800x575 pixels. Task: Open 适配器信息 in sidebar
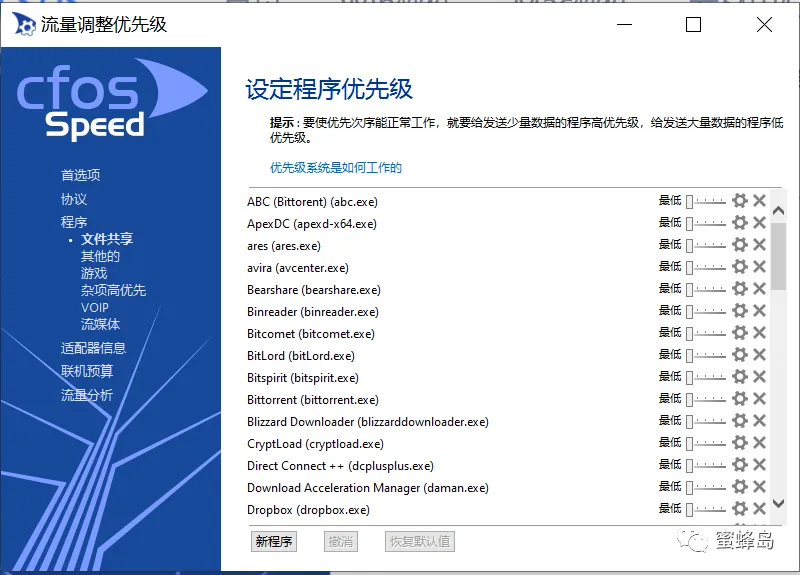tap(93, 348)
